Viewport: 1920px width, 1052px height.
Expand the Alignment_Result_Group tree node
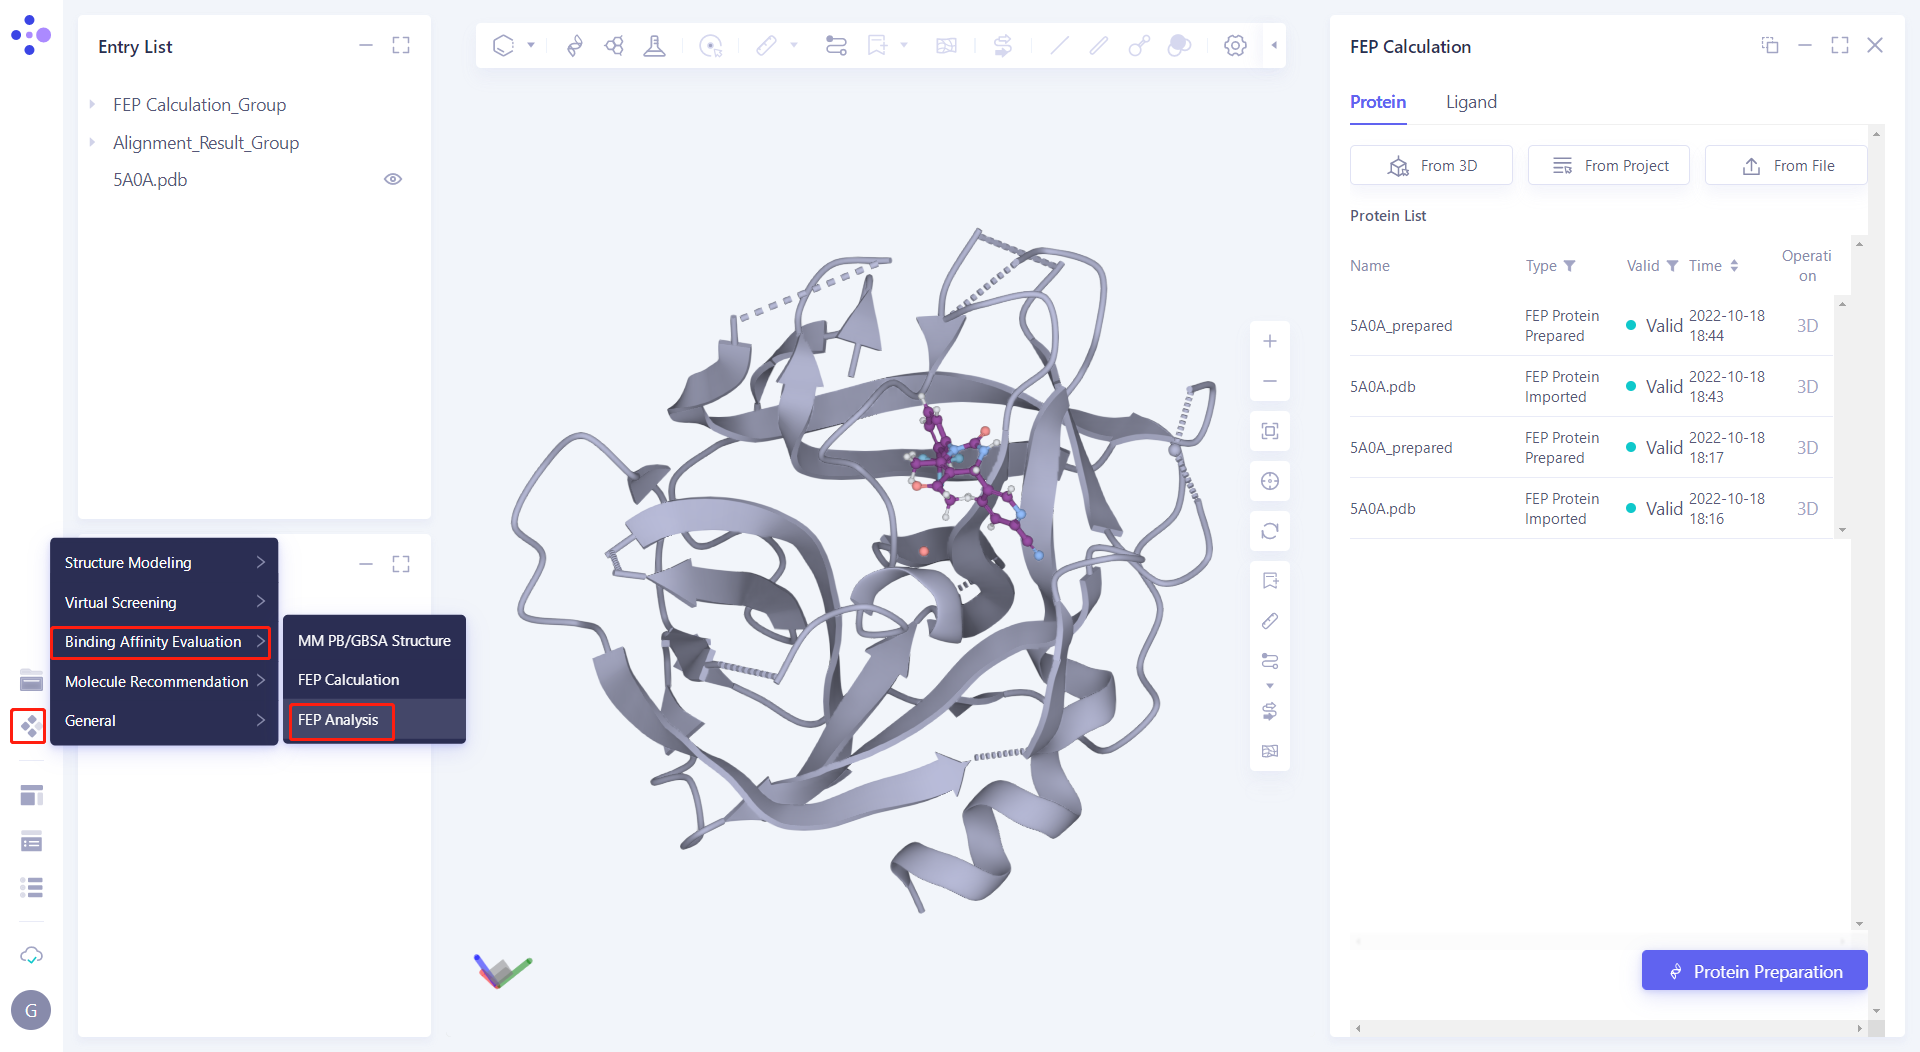click(92, 143)
